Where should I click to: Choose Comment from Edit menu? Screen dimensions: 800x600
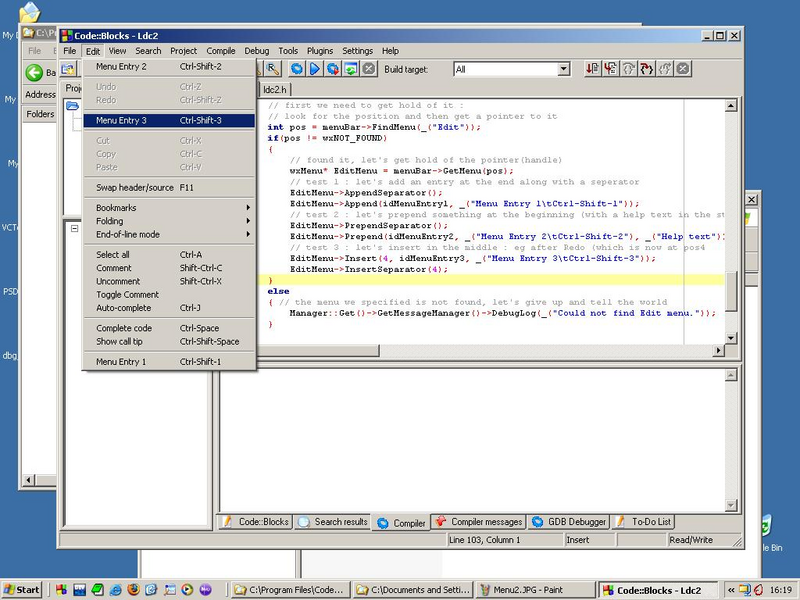coord(169,268)
